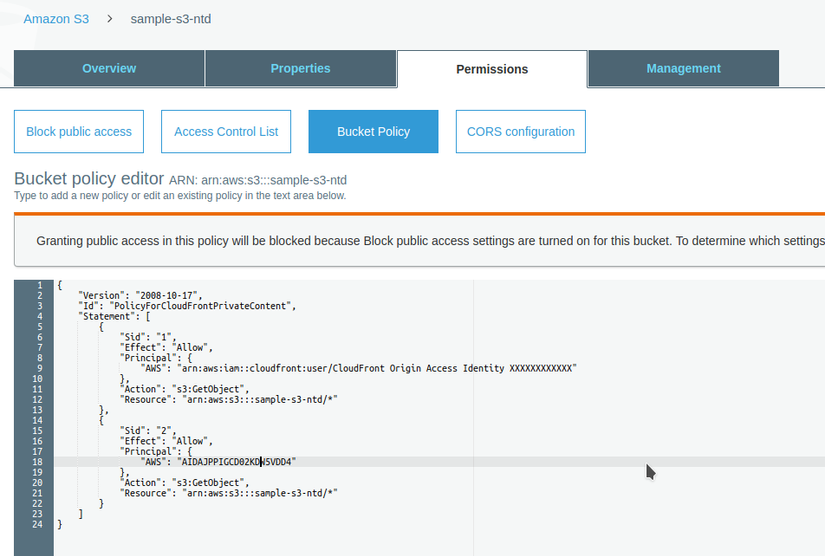Screen dimensions: 825x556
Task: Go to the Management tab
Action: (x=683, y=68)
